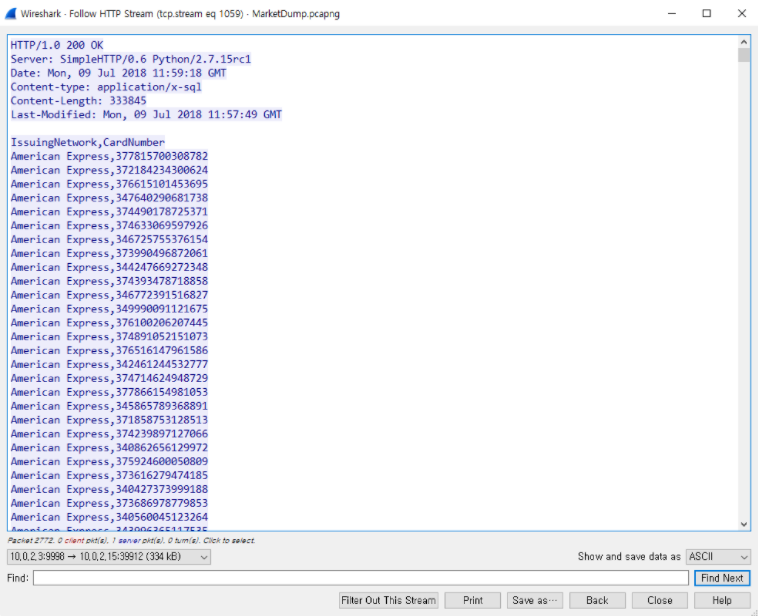Click row American Express,375924600050809
The image size is (758, 616).
[109, 462]
